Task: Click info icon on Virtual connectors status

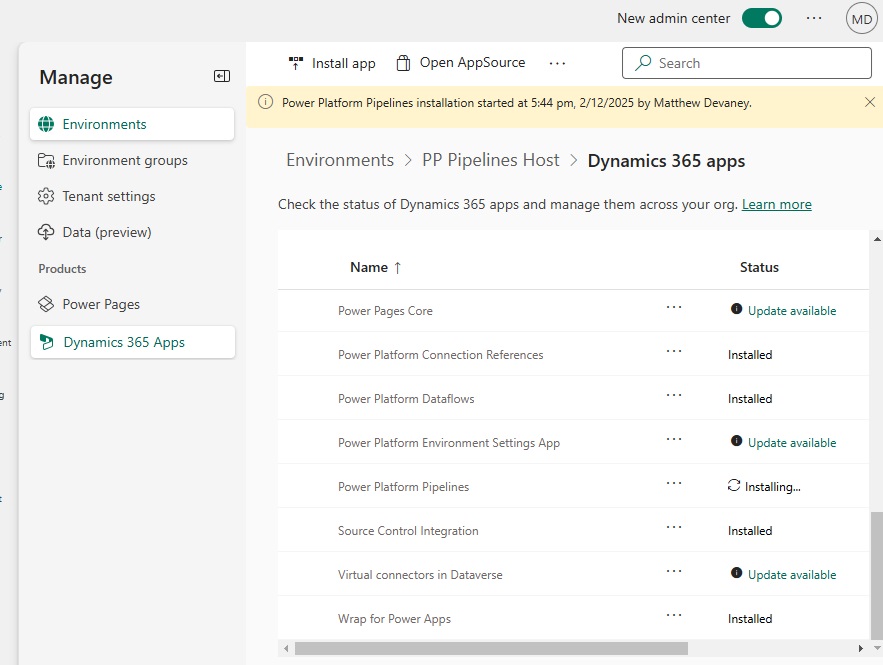Action: click(x=736, y=572)
